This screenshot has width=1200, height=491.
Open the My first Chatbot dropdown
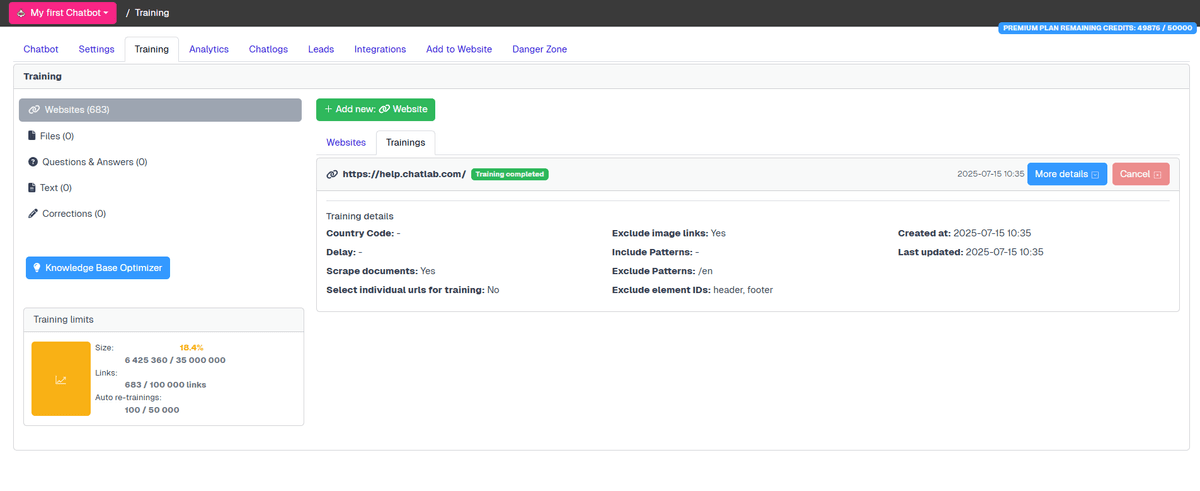(x=62, y=13)
